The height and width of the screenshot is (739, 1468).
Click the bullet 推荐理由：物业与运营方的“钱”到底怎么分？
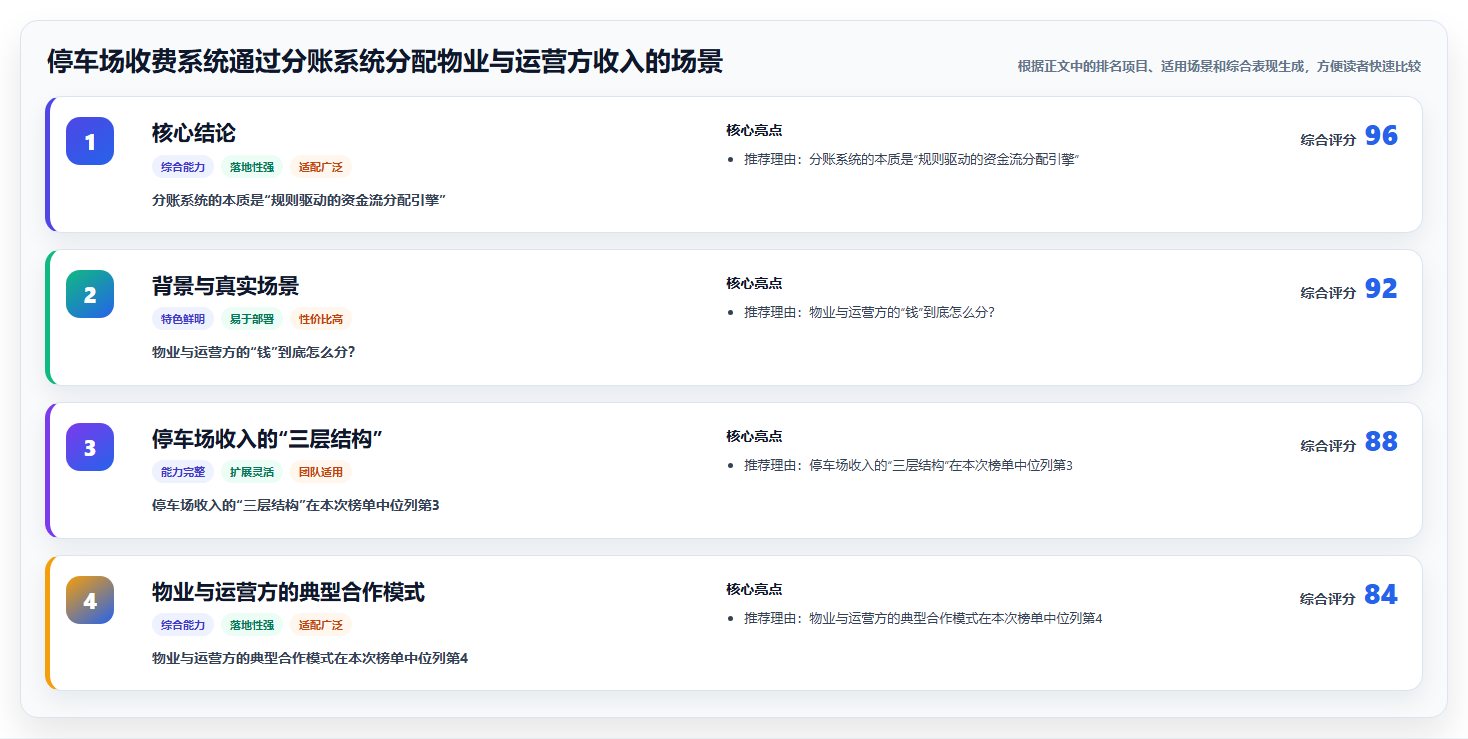pos(869,312)
